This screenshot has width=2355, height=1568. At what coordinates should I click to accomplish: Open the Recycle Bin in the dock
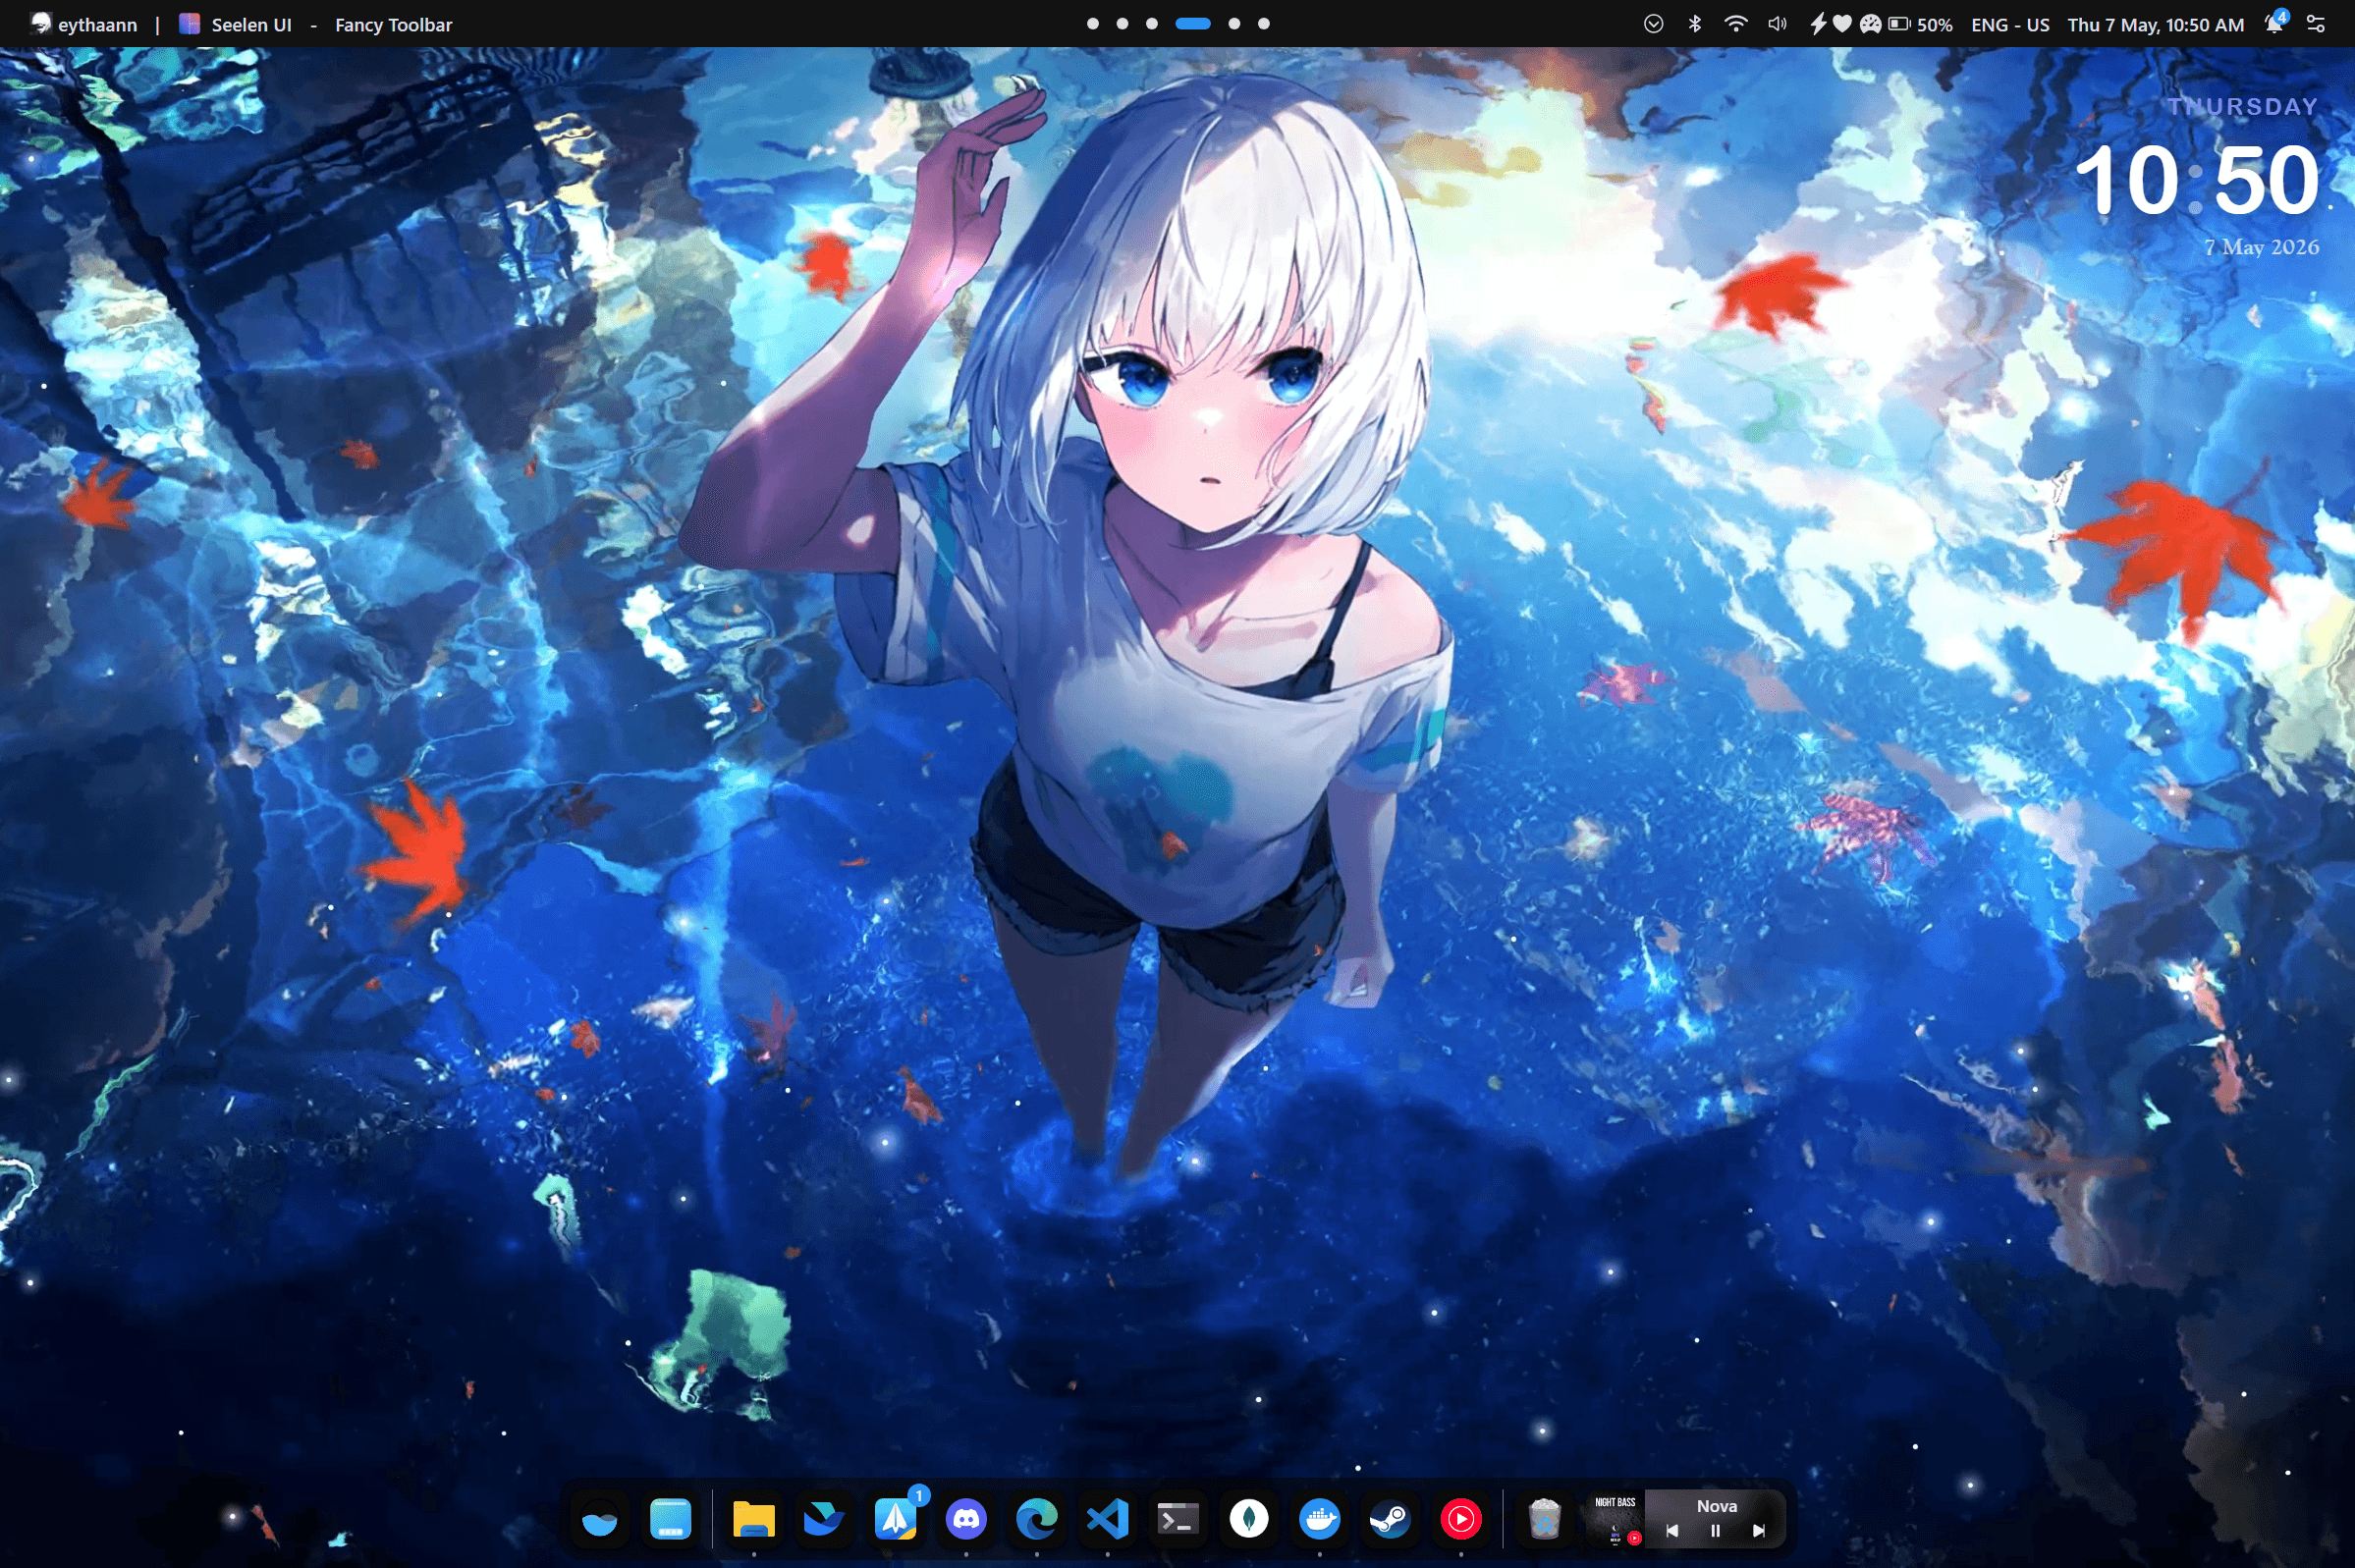(x=1545, y=1520)
